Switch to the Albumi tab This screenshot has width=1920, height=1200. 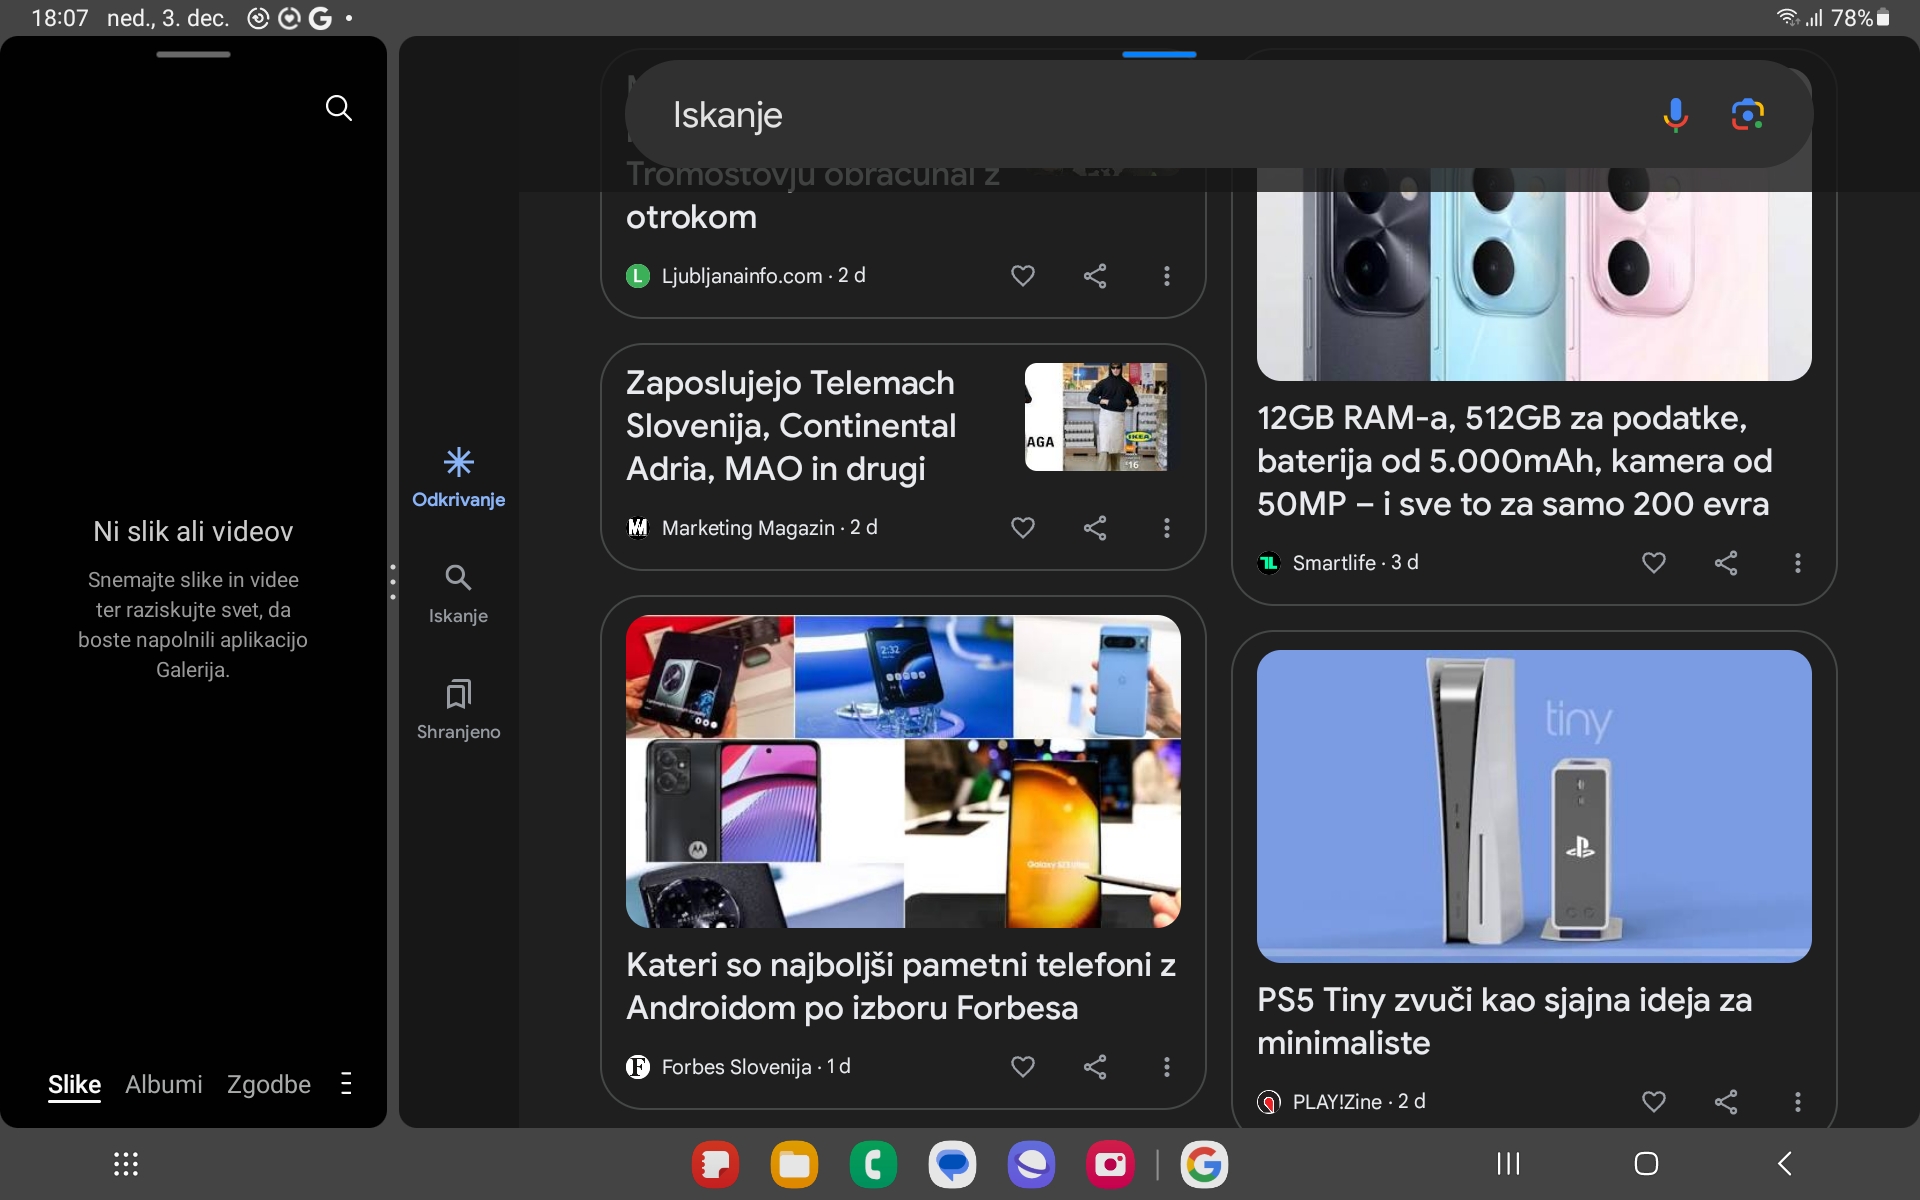tap(164, 1084)
